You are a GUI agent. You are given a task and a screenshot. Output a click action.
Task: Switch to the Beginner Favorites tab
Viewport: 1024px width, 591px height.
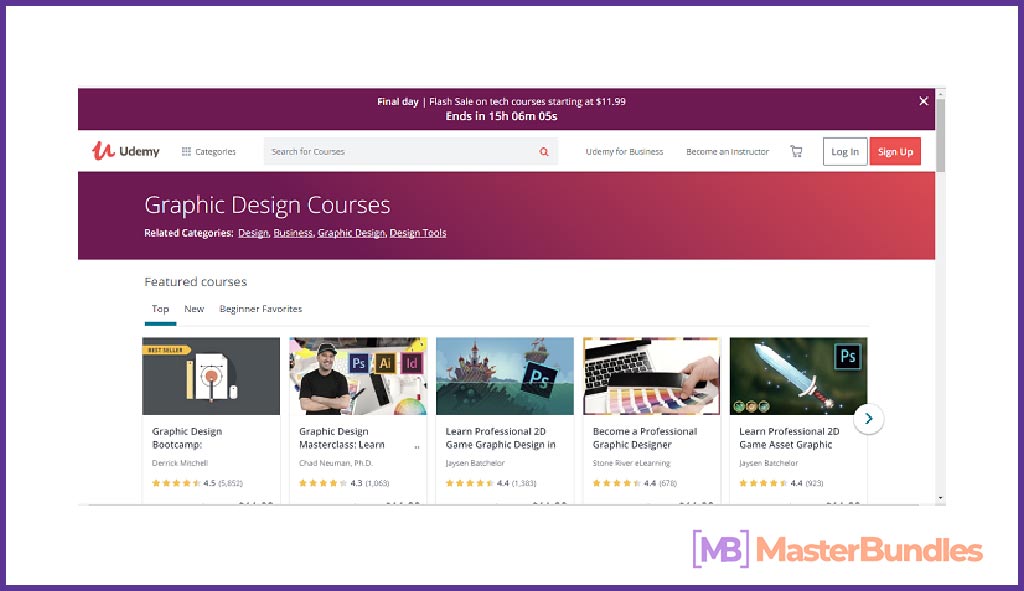click(261, 309)
